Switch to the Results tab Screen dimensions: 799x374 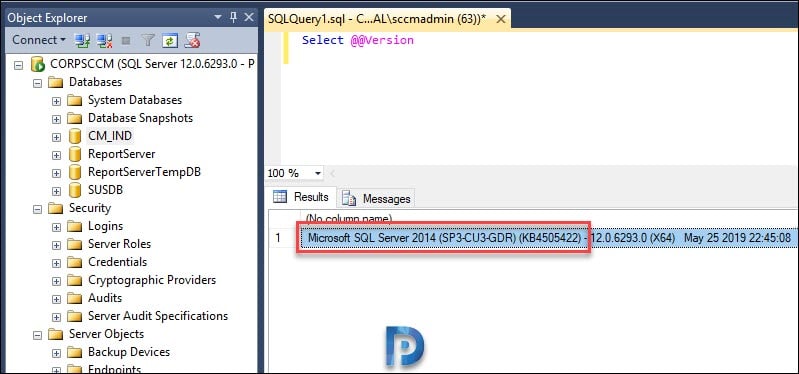[x=301, y=197]
